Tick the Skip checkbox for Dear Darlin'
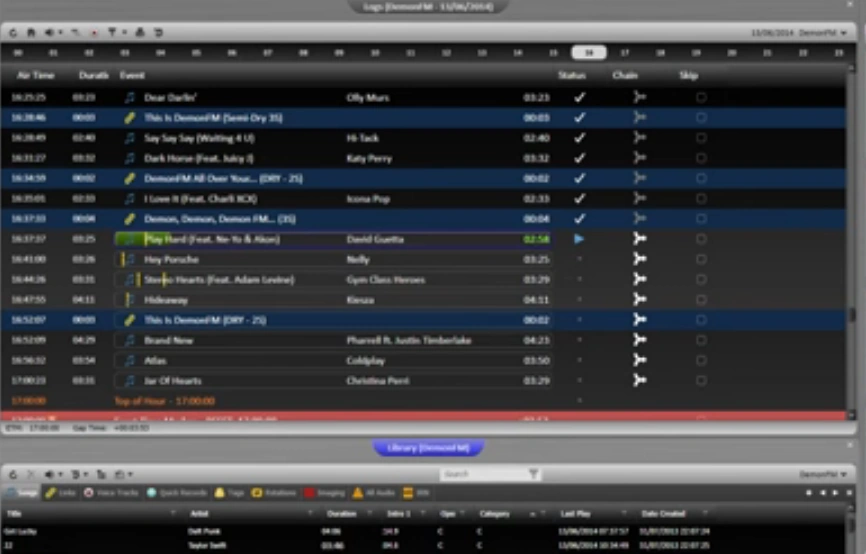Image resolution: width=866 pixels, height=554 pixels. 701,98
